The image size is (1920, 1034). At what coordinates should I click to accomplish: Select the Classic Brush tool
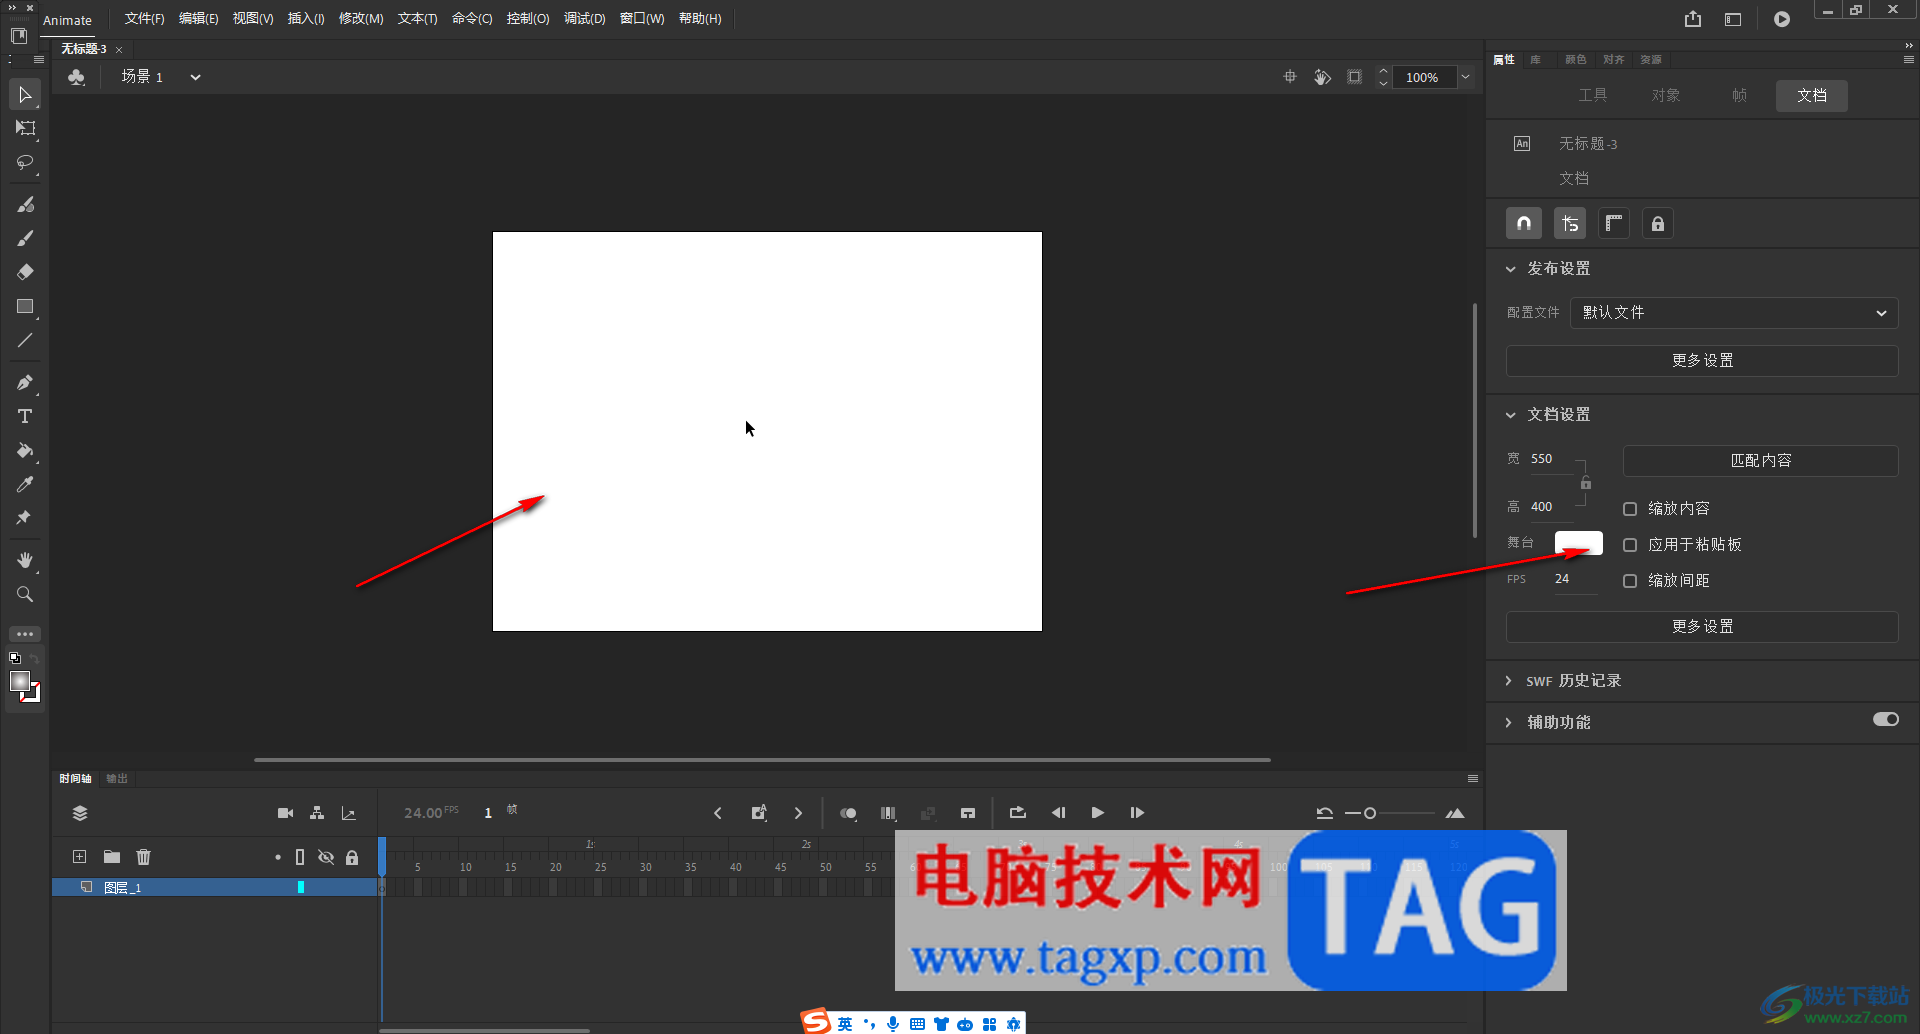pyautogui.click(x=25, y=238)
